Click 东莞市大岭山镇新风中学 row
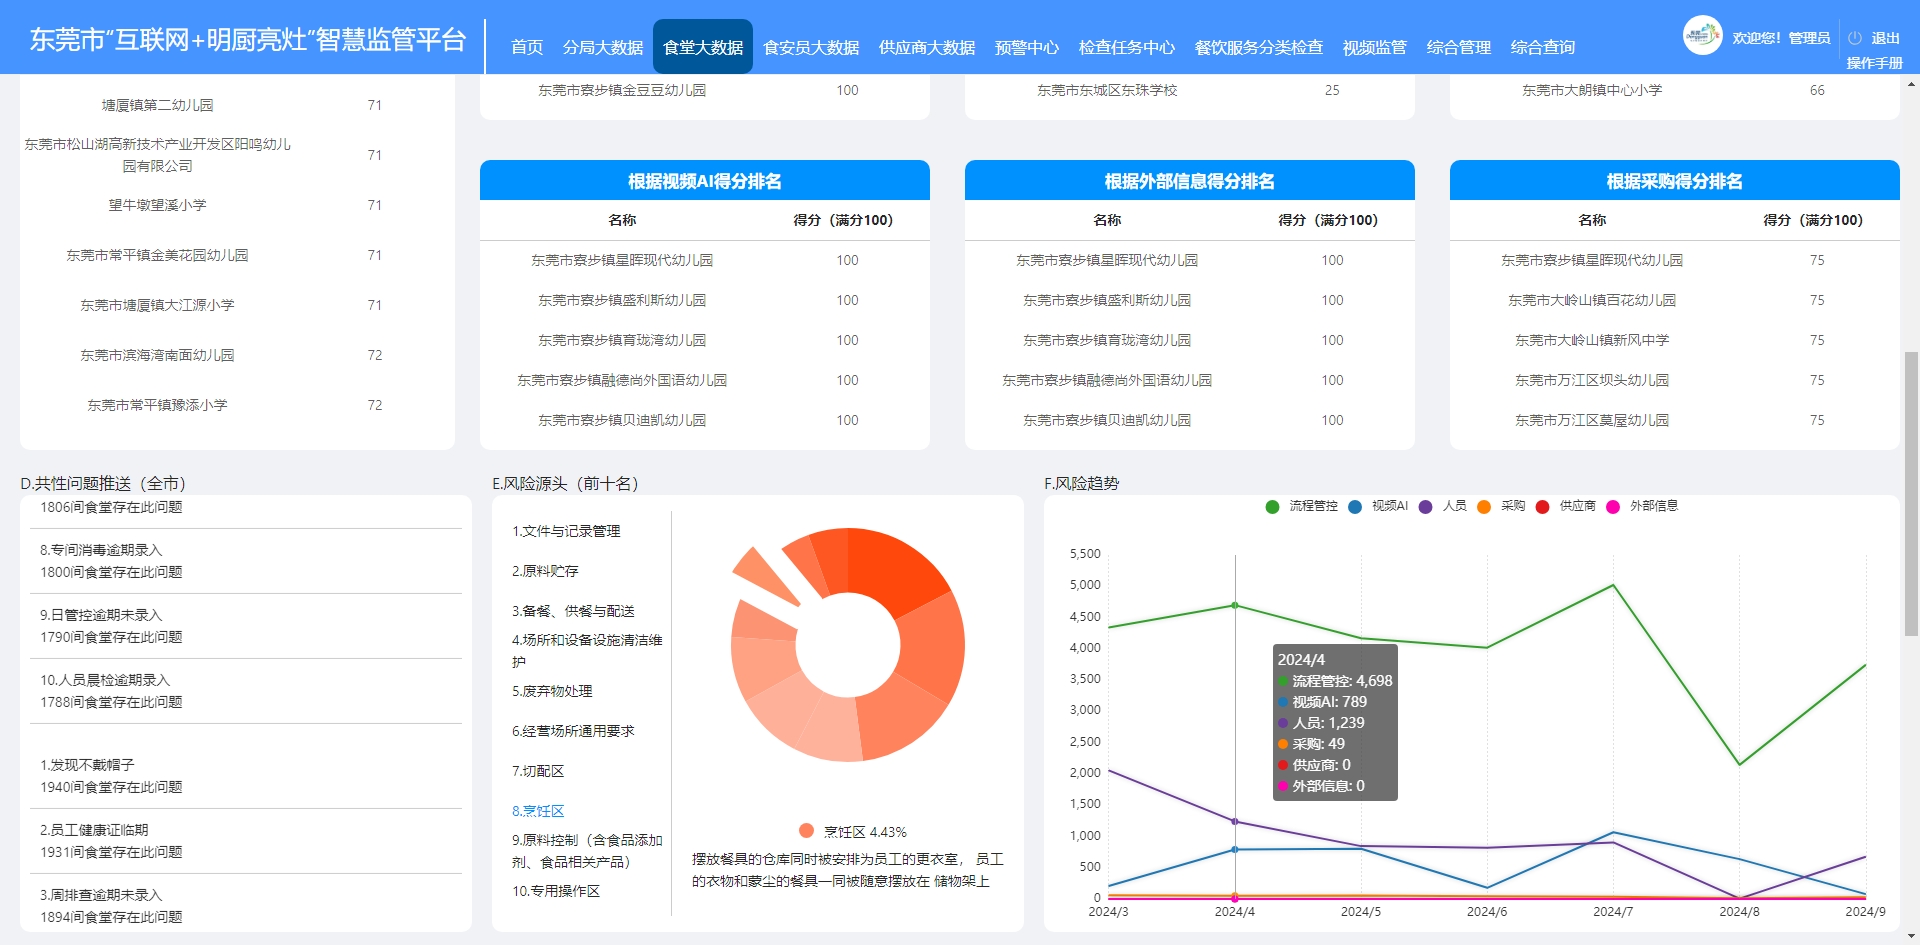1920x945 pixels. pos(1675,340)
